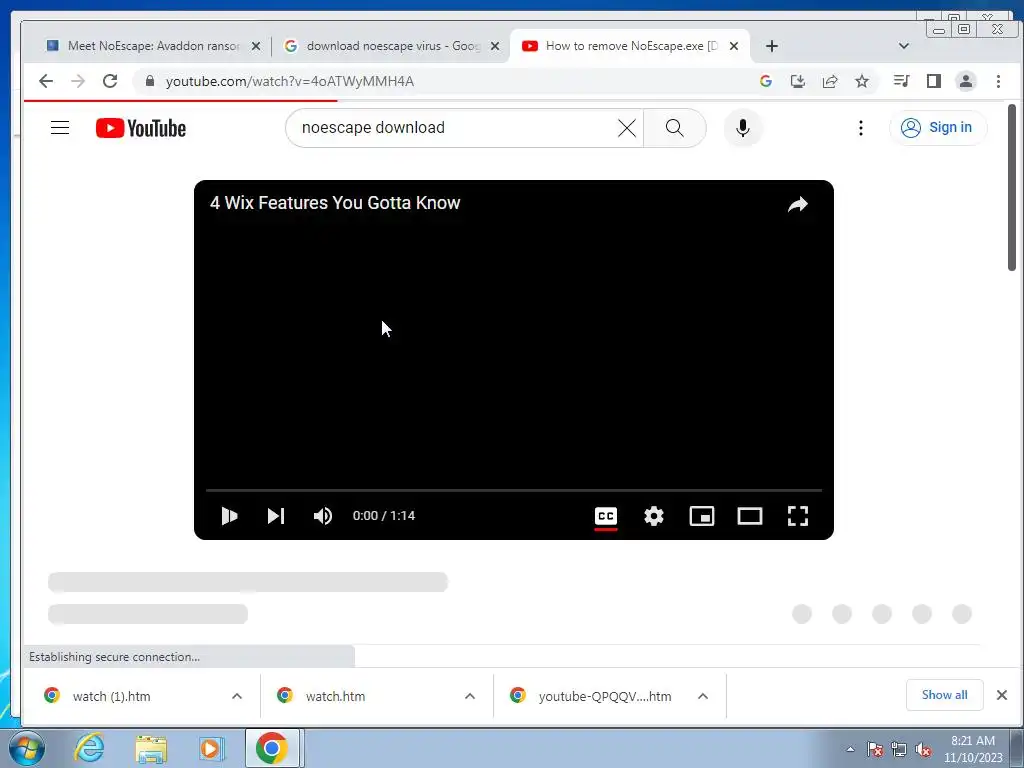Clear the YouTube search query
The width and height of the screenshot is (1024, 768).
point(627,128)
